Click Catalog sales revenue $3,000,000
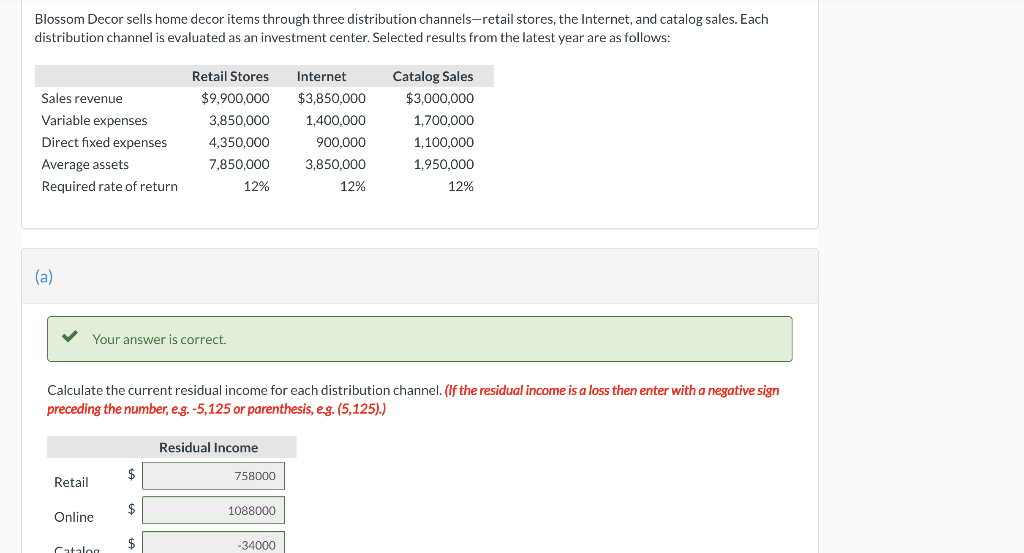Image resolution: width=1024 pixels, height=553 pixels. click(440, 99)
